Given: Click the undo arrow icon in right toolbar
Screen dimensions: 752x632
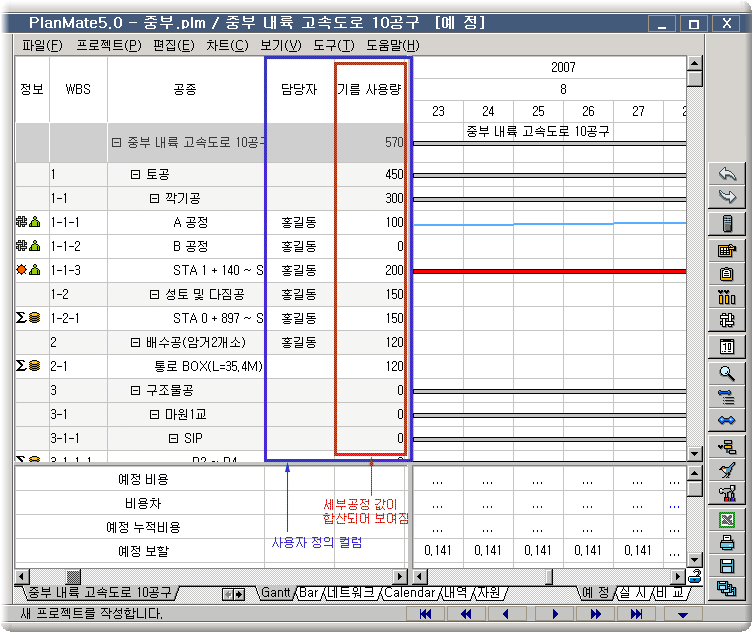Looking at the screenshot, I should [727, 174].
